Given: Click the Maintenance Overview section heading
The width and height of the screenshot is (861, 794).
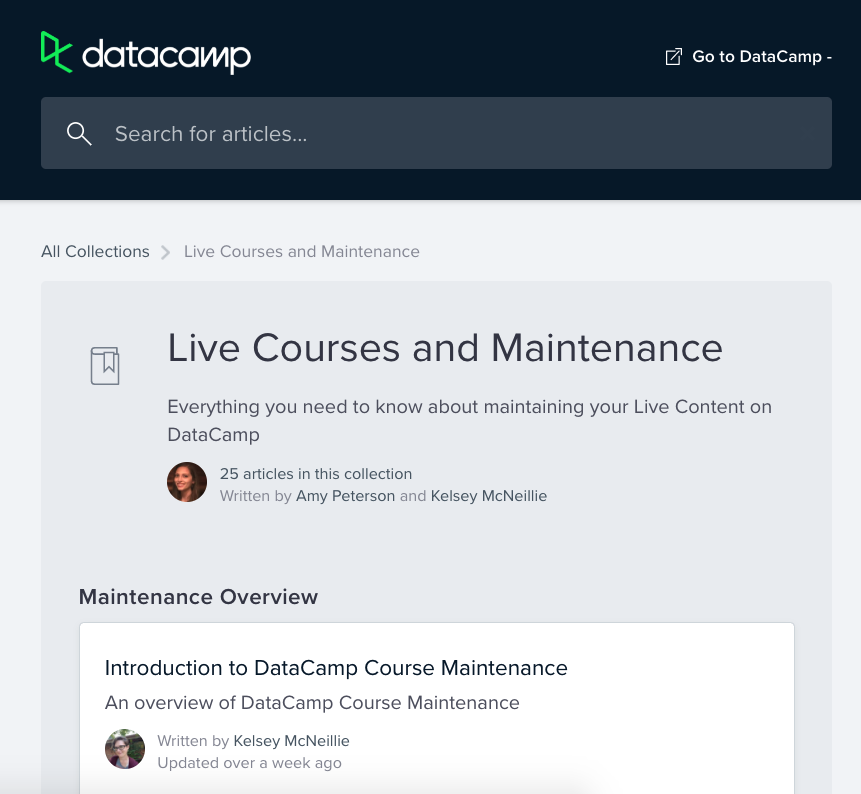Looking at the screenshot, I should (x=198, y=597).
